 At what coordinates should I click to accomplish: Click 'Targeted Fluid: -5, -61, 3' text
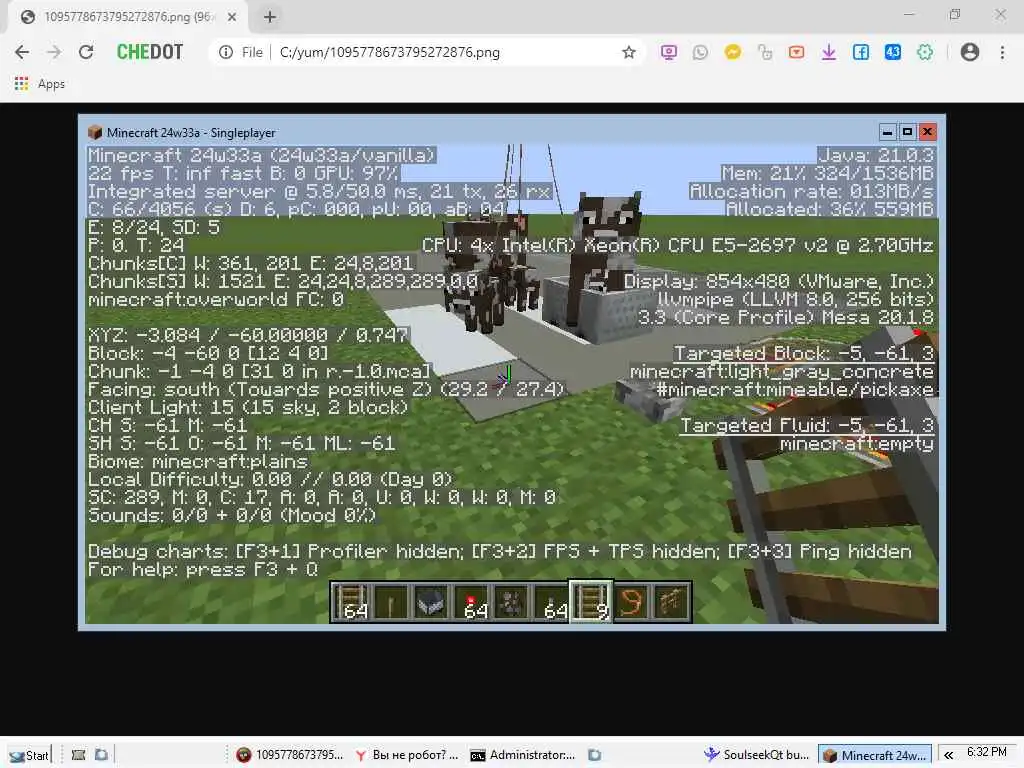(x=807, y=425)
